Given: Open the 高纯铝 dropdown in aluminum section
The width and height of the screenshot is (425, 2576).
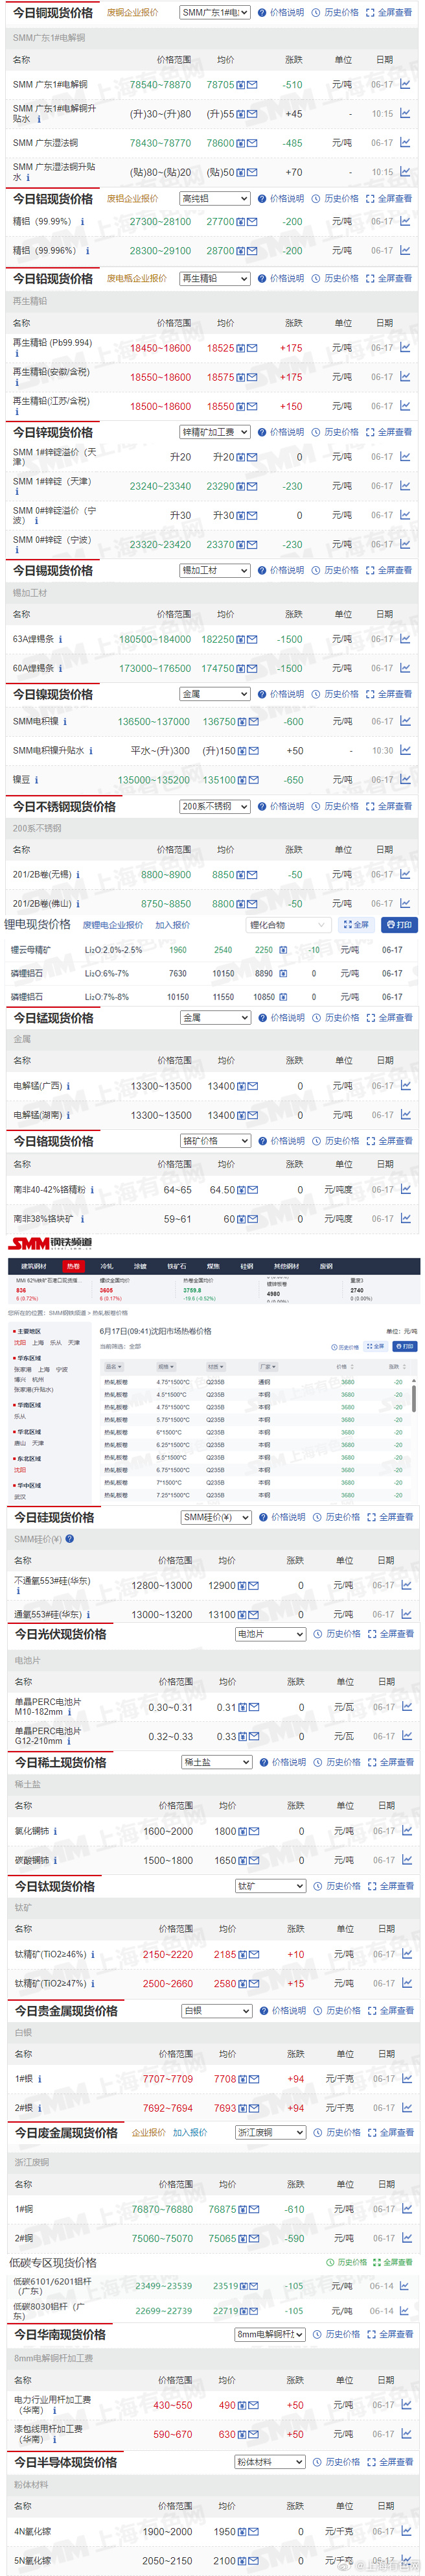Looking at the screenshot, I should pos(215,199).
